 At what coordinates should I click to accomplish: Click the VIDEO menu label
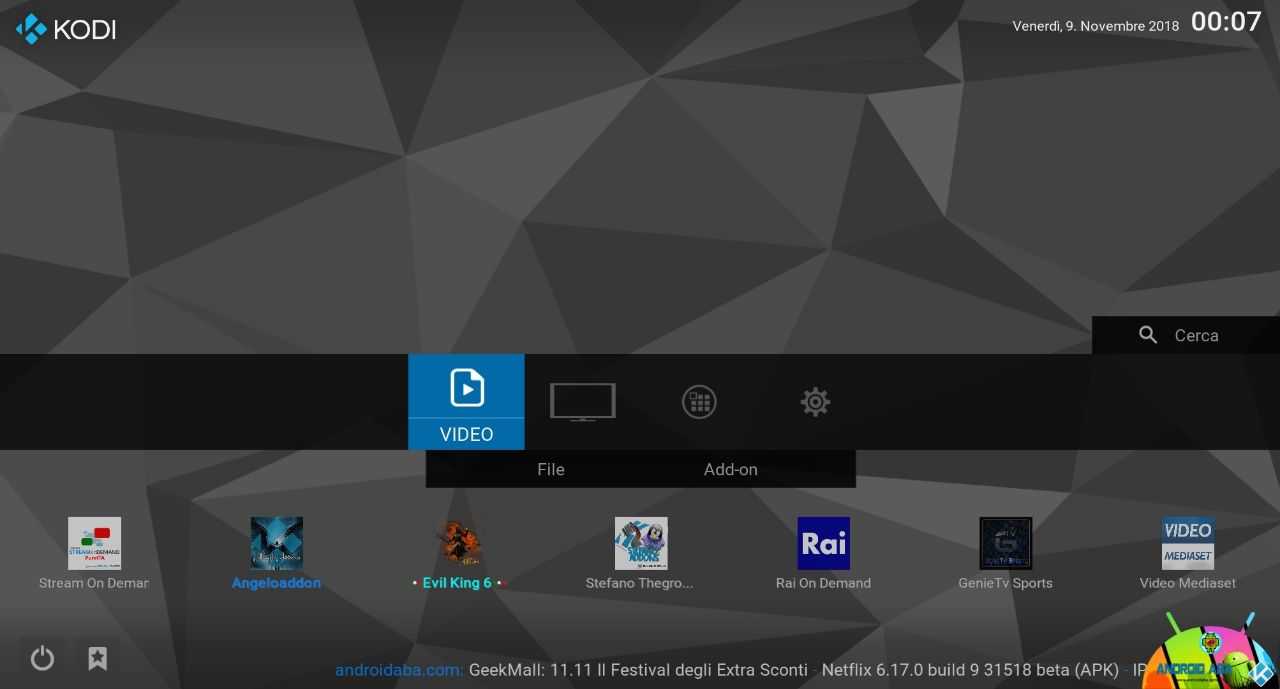pos(467,434)
